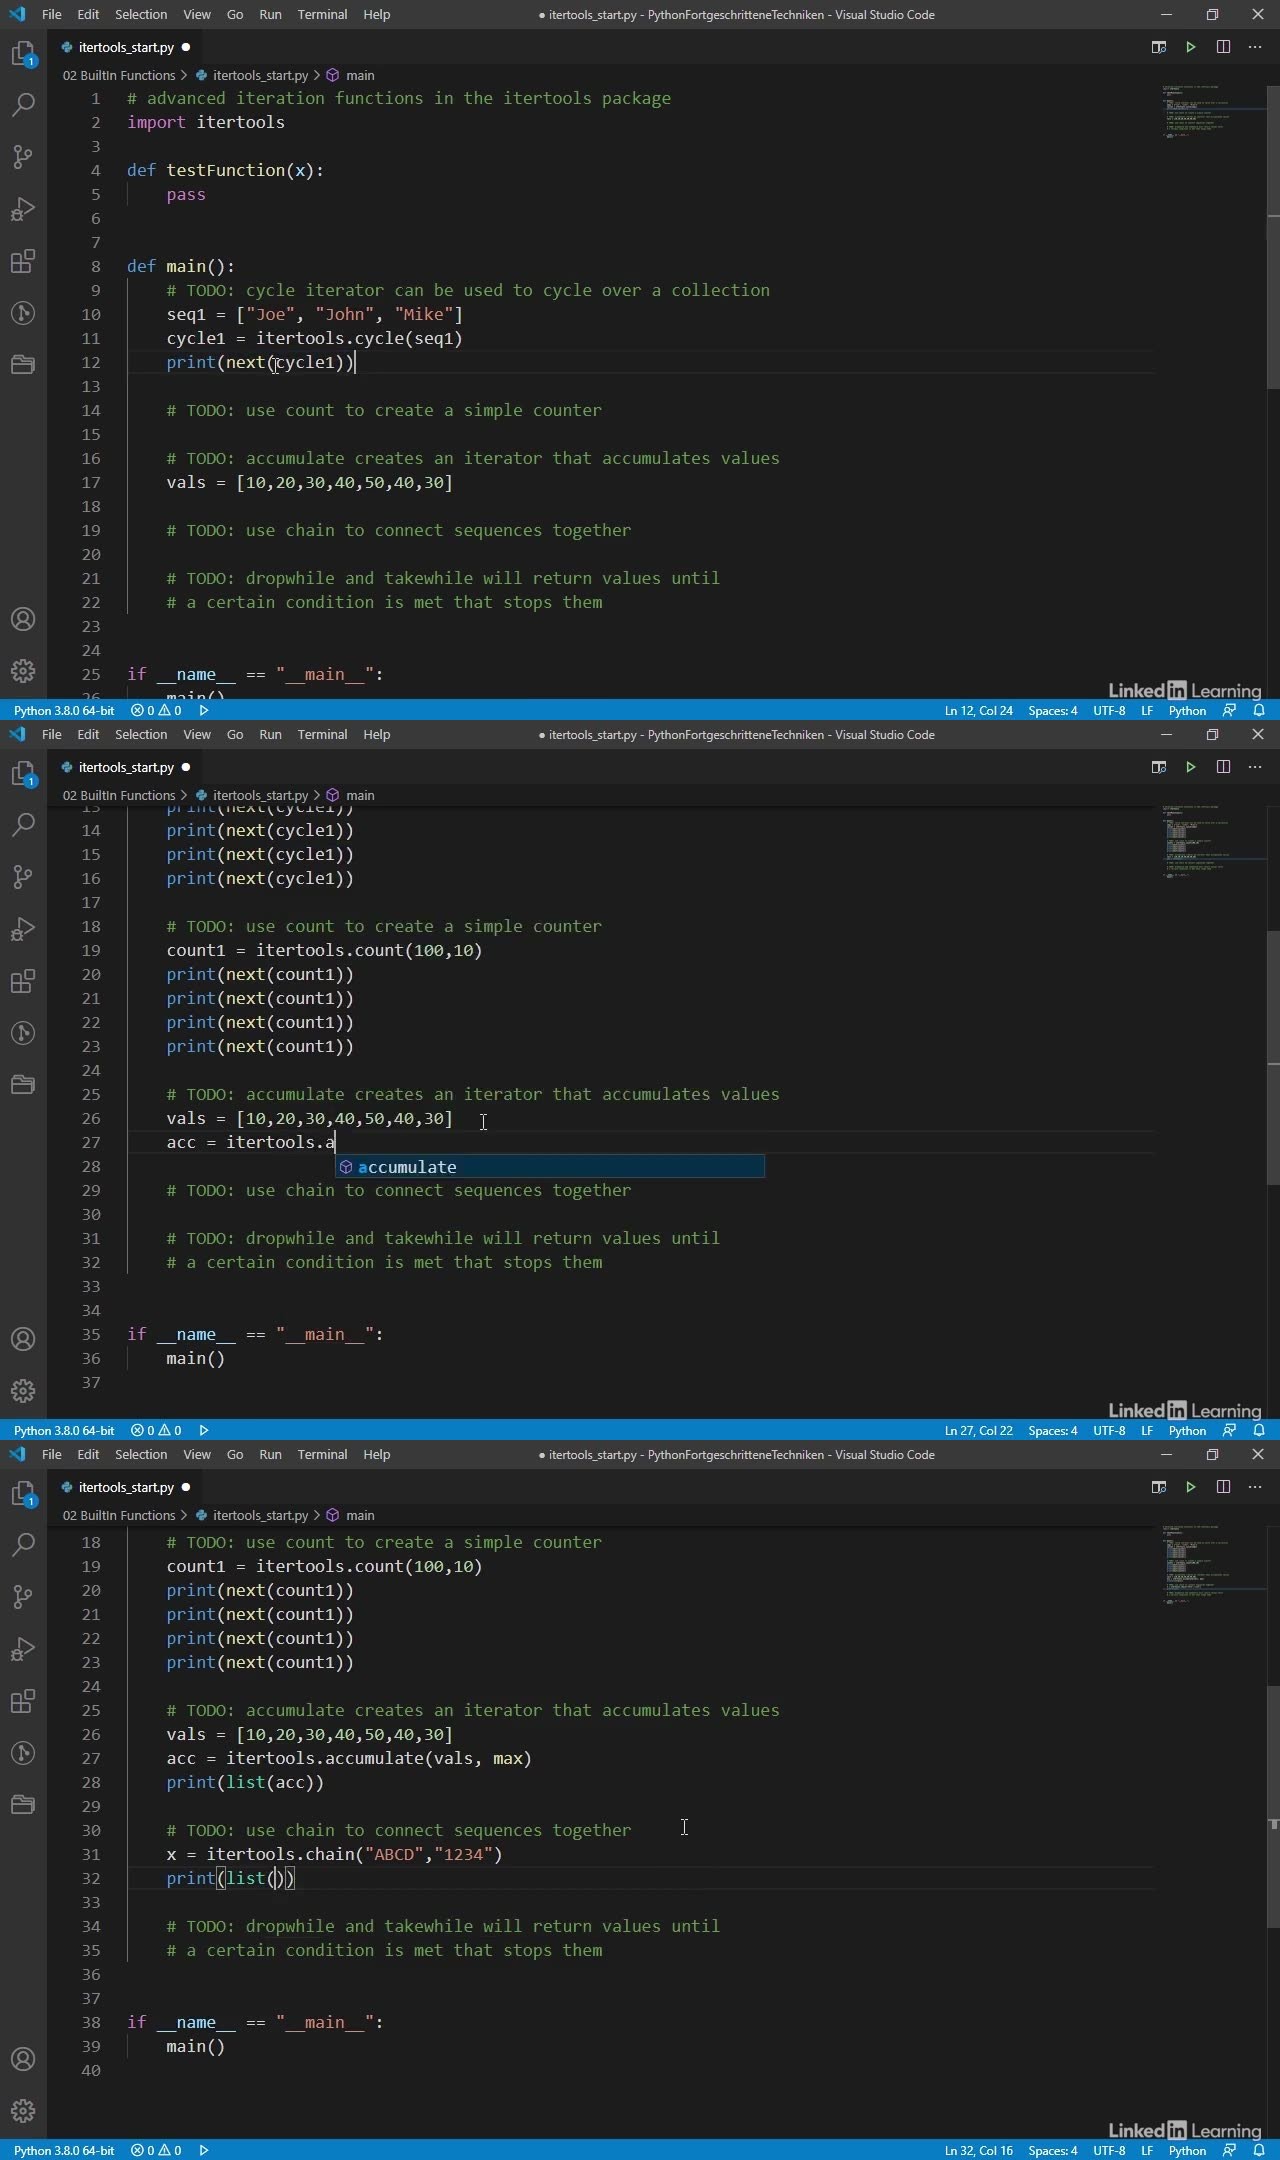Expand the main breadcrumb in the top window

(x=359, y=75)
